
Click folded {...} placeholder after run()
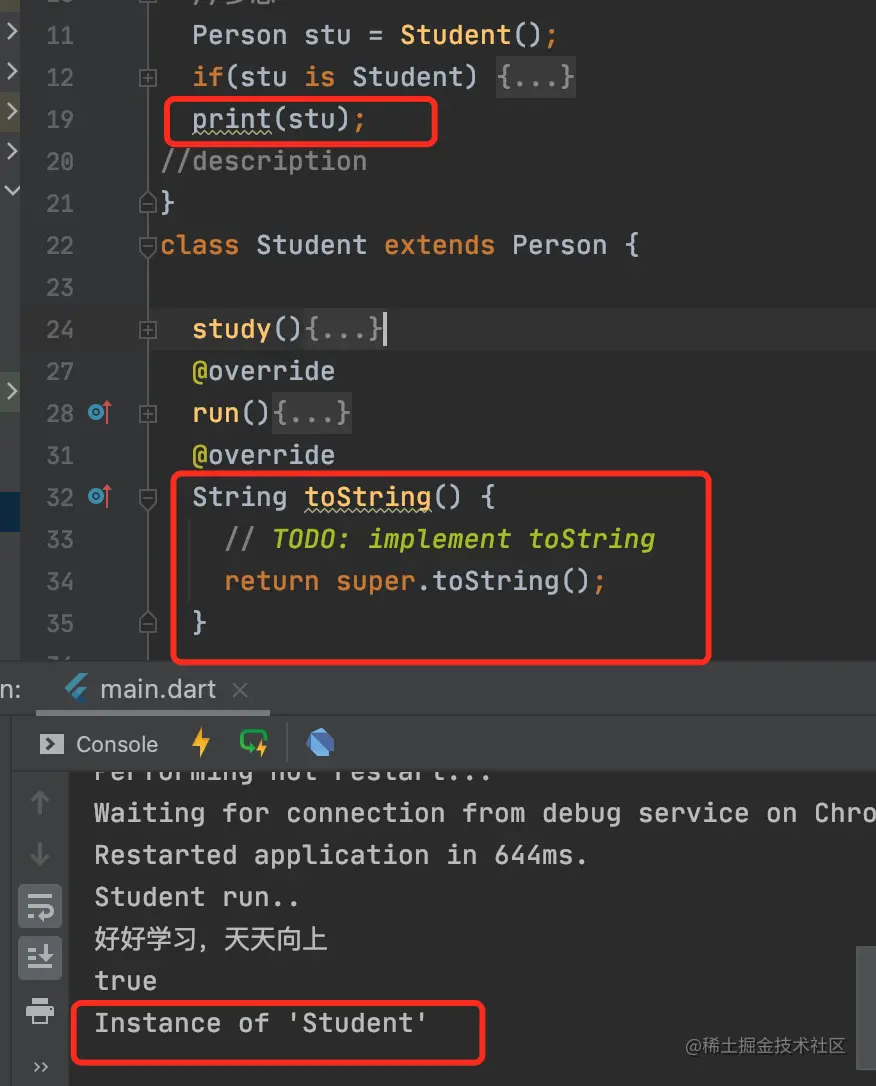[312, 413]
